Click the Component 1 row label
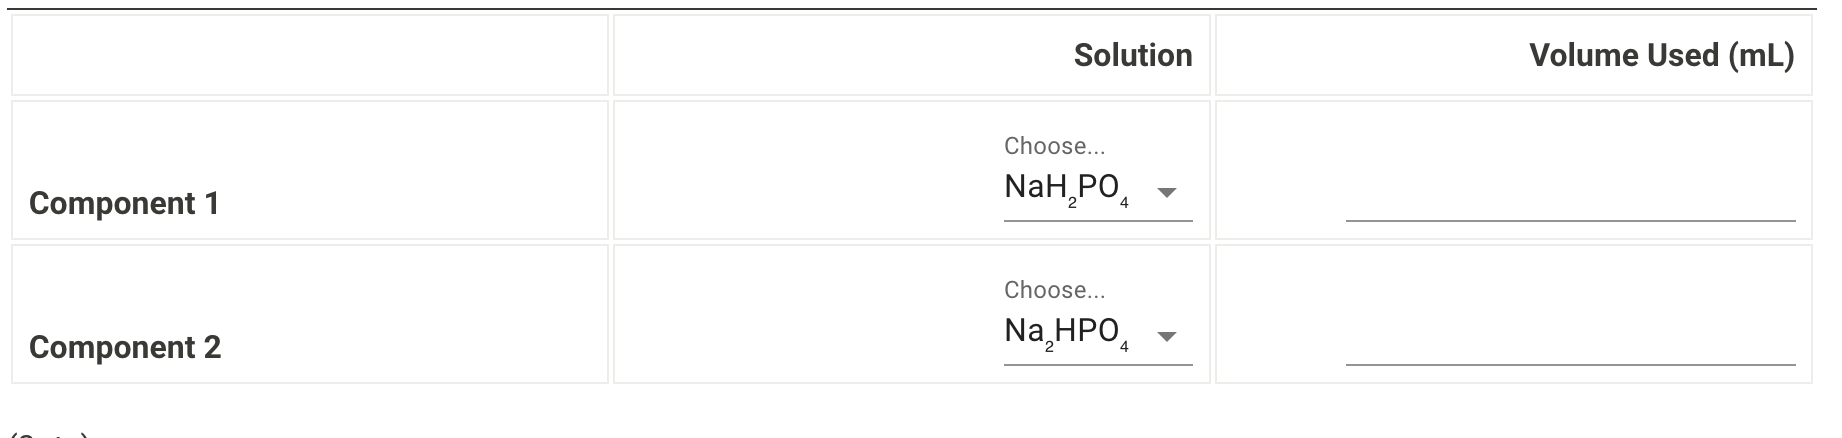1842x438 pixels. [124, 203]
